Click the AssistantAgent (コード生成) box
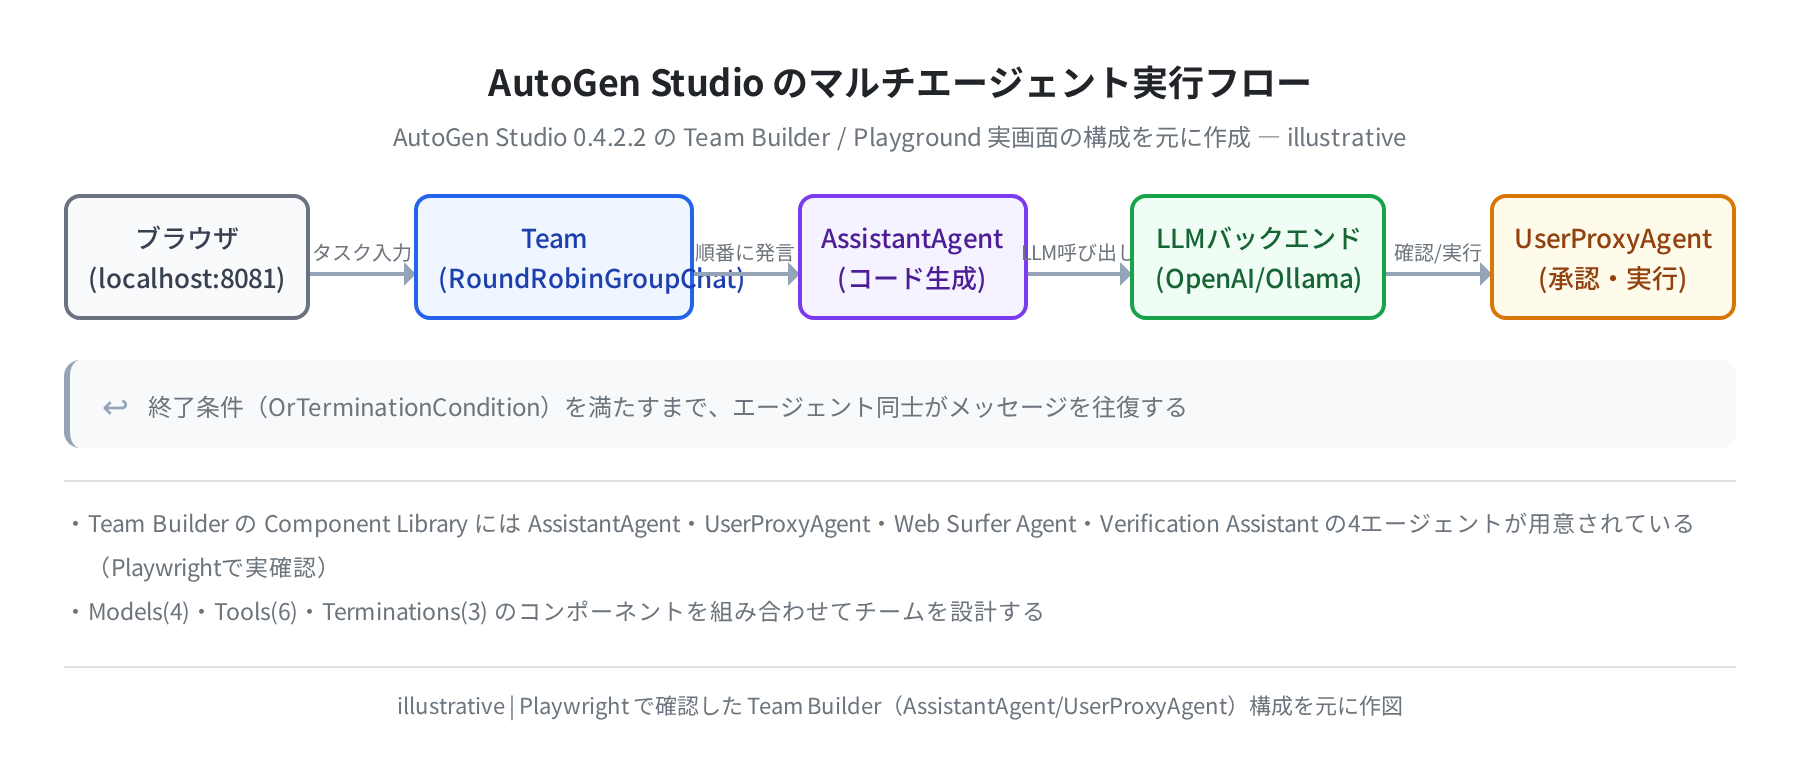The height and width of the screenshot is (760, 1800). [913, 257]
